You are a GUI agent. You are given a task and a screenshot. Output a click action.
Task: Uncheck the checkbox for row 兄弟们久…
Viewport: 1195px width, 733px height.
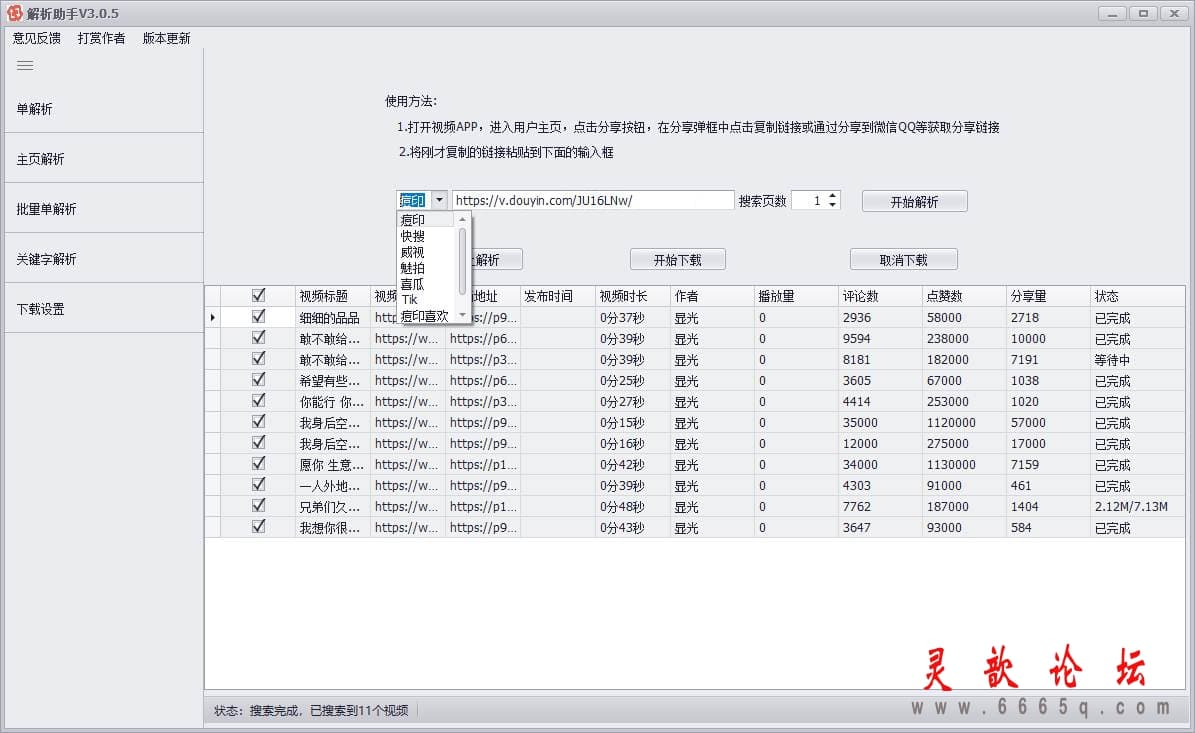pyautogui.click(x=258, y=505)
